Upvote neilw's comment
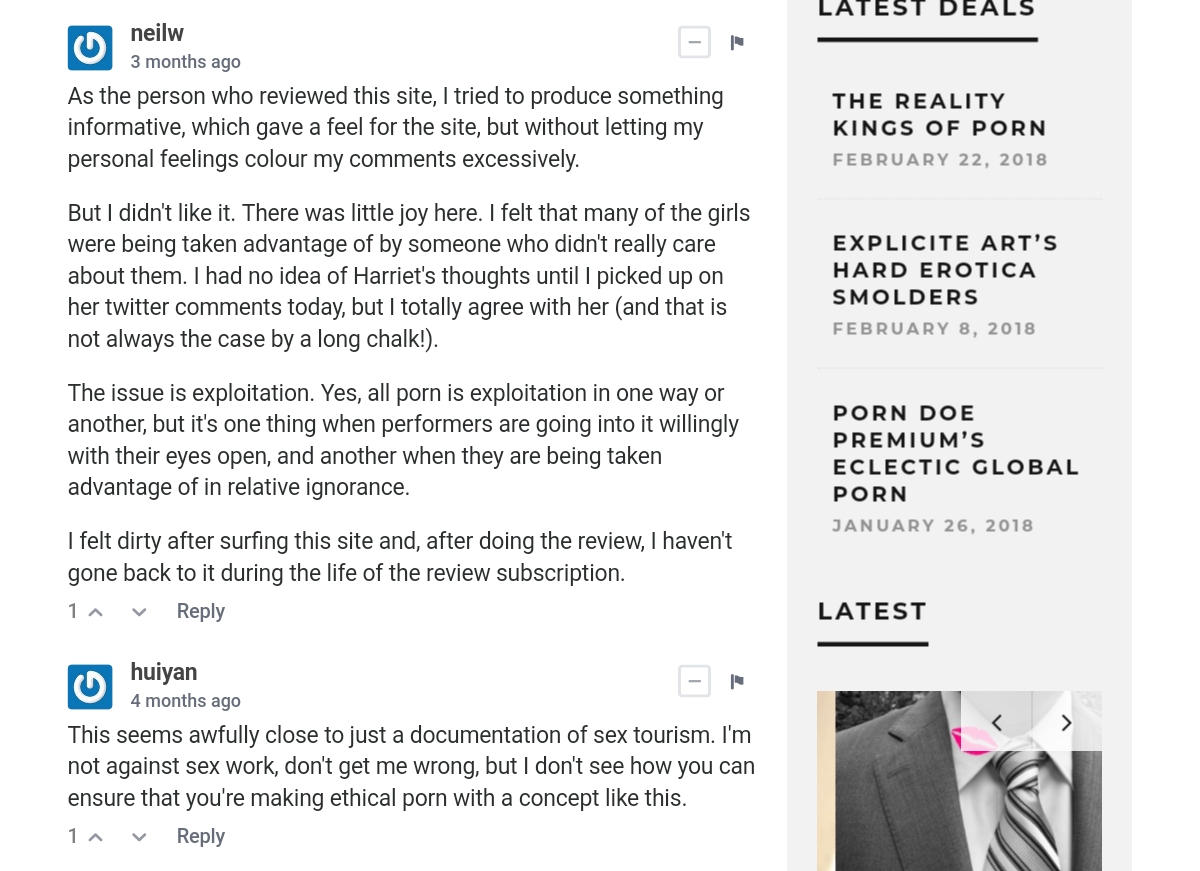The width and height of the screenshot is (1200, 871). click(x=96, y=612)
